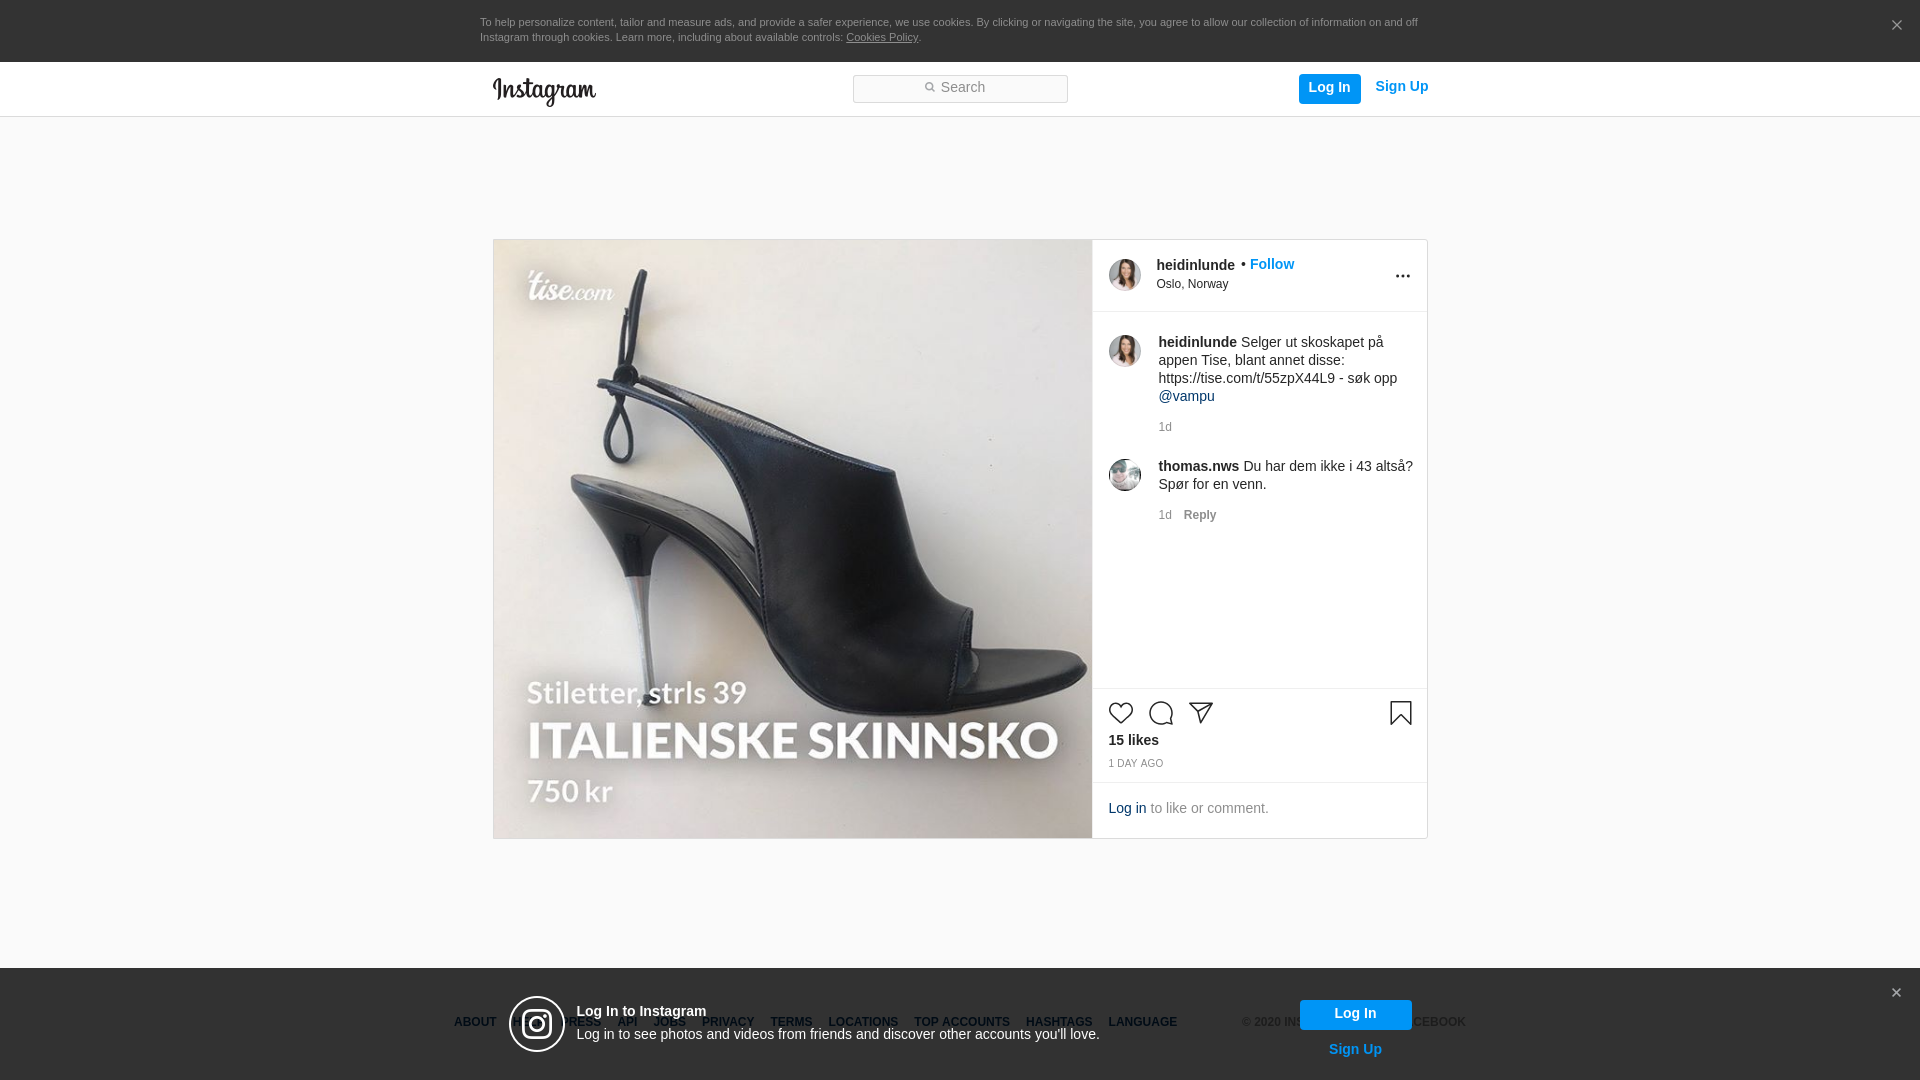Viewport: 1920px width, 1080px height.
Task: Follow heidinlunde
Action: [x=1272, y=264]
